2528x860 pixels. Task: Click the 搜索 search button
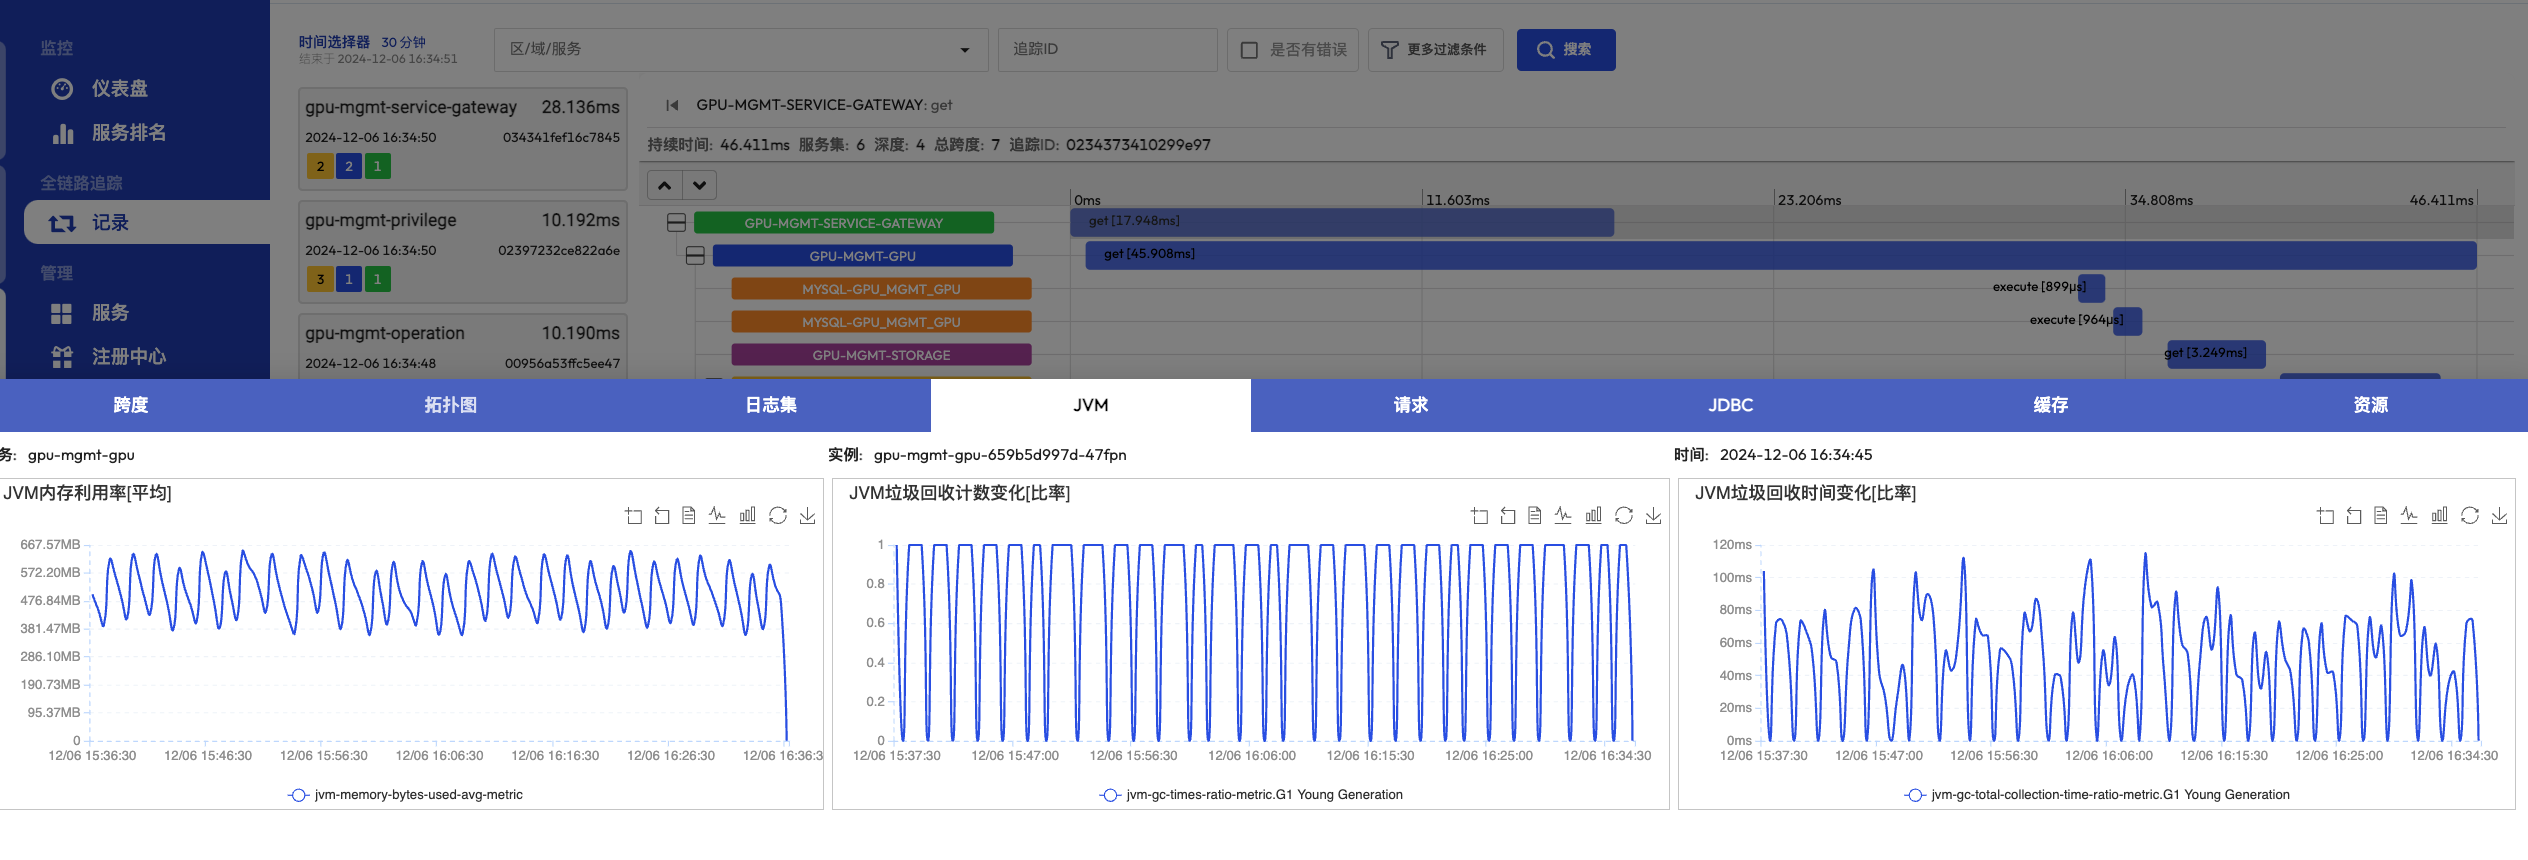click(x=1565, y=50)
